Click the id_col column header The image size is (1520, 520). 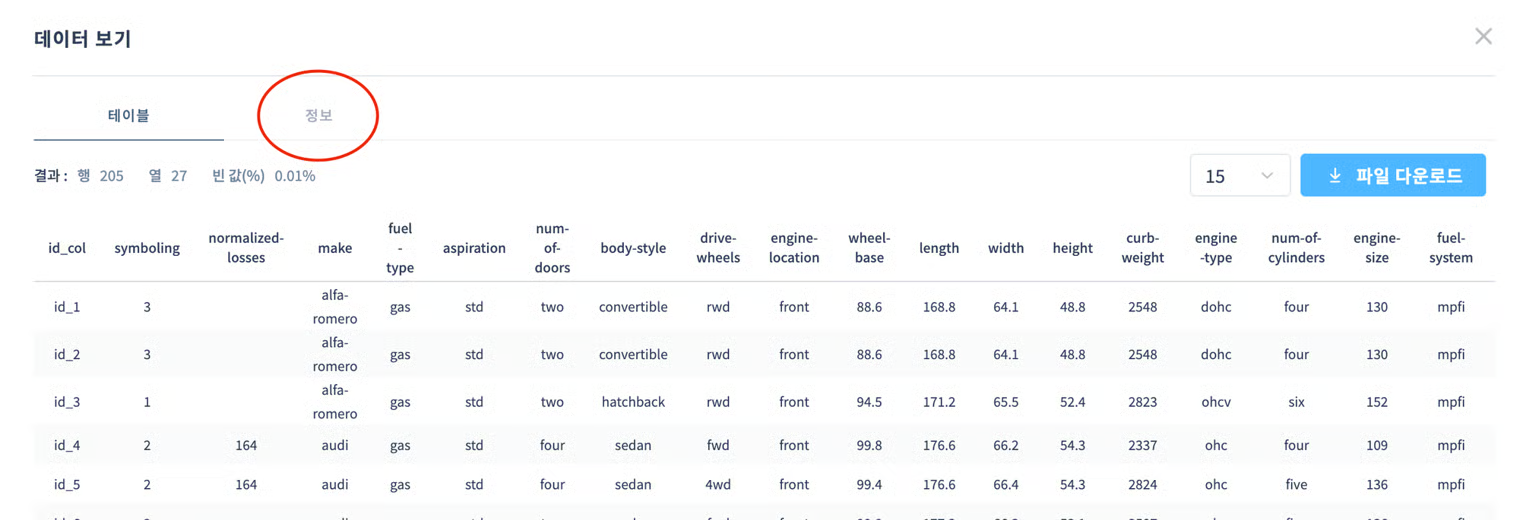67,248
